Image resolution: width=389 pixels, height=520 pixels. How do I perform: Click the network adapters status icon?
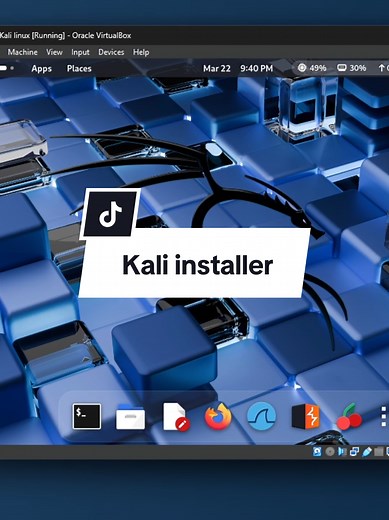point(354,452)
